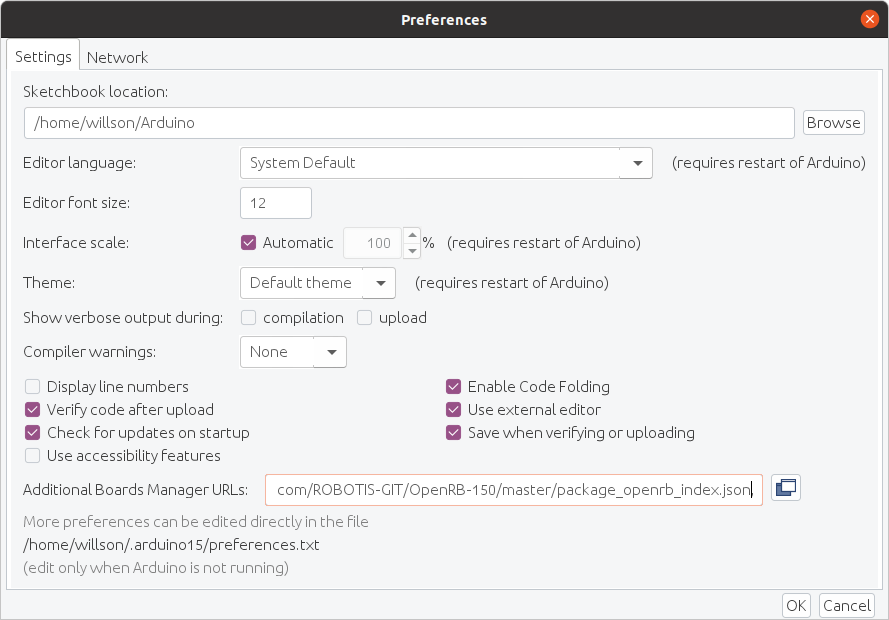The width and height of the screenshot is (889, 620).
Task: Open the Theme dropdown
Action: click(379, 283)
